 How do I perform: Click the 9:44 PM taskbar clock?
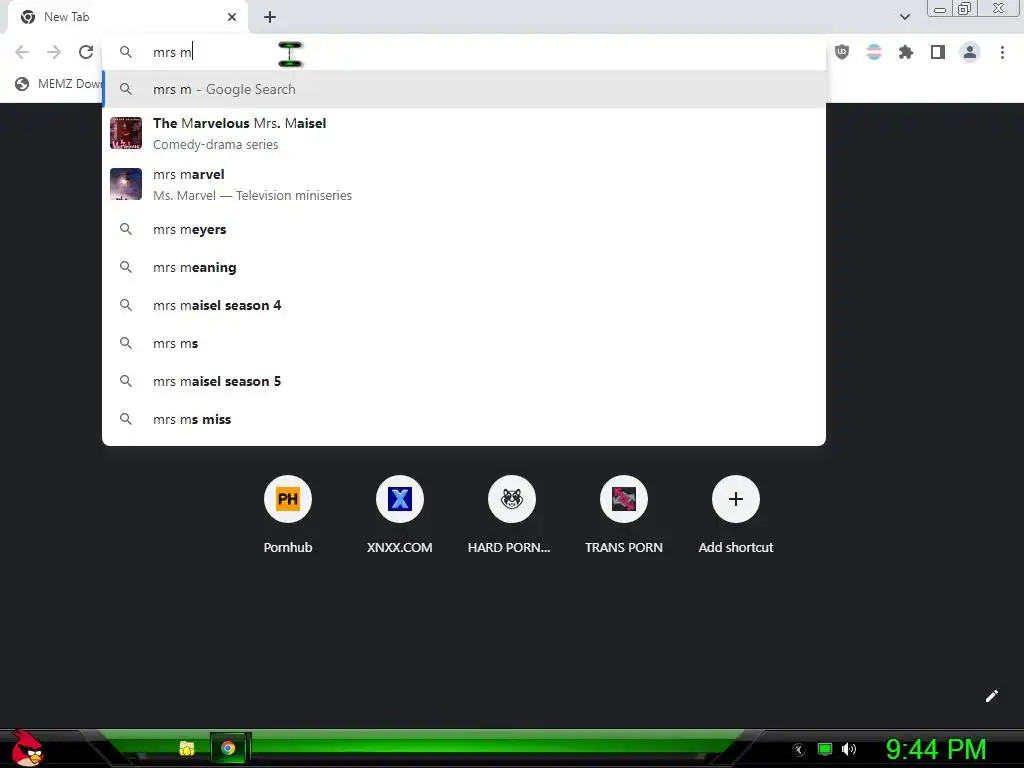tap(936, 749)
